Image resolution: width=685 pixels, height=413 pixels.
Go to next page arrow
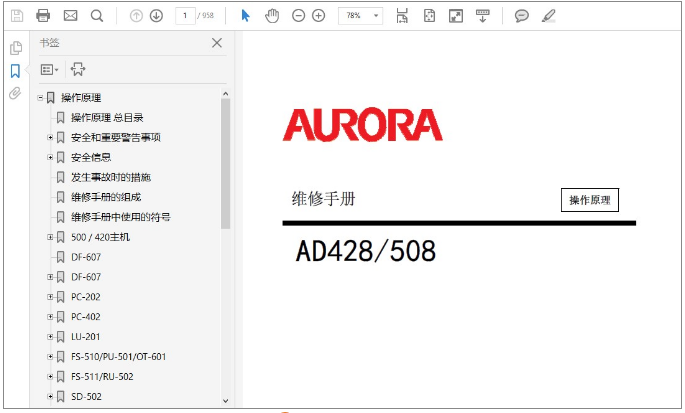(x=156, y=16)
